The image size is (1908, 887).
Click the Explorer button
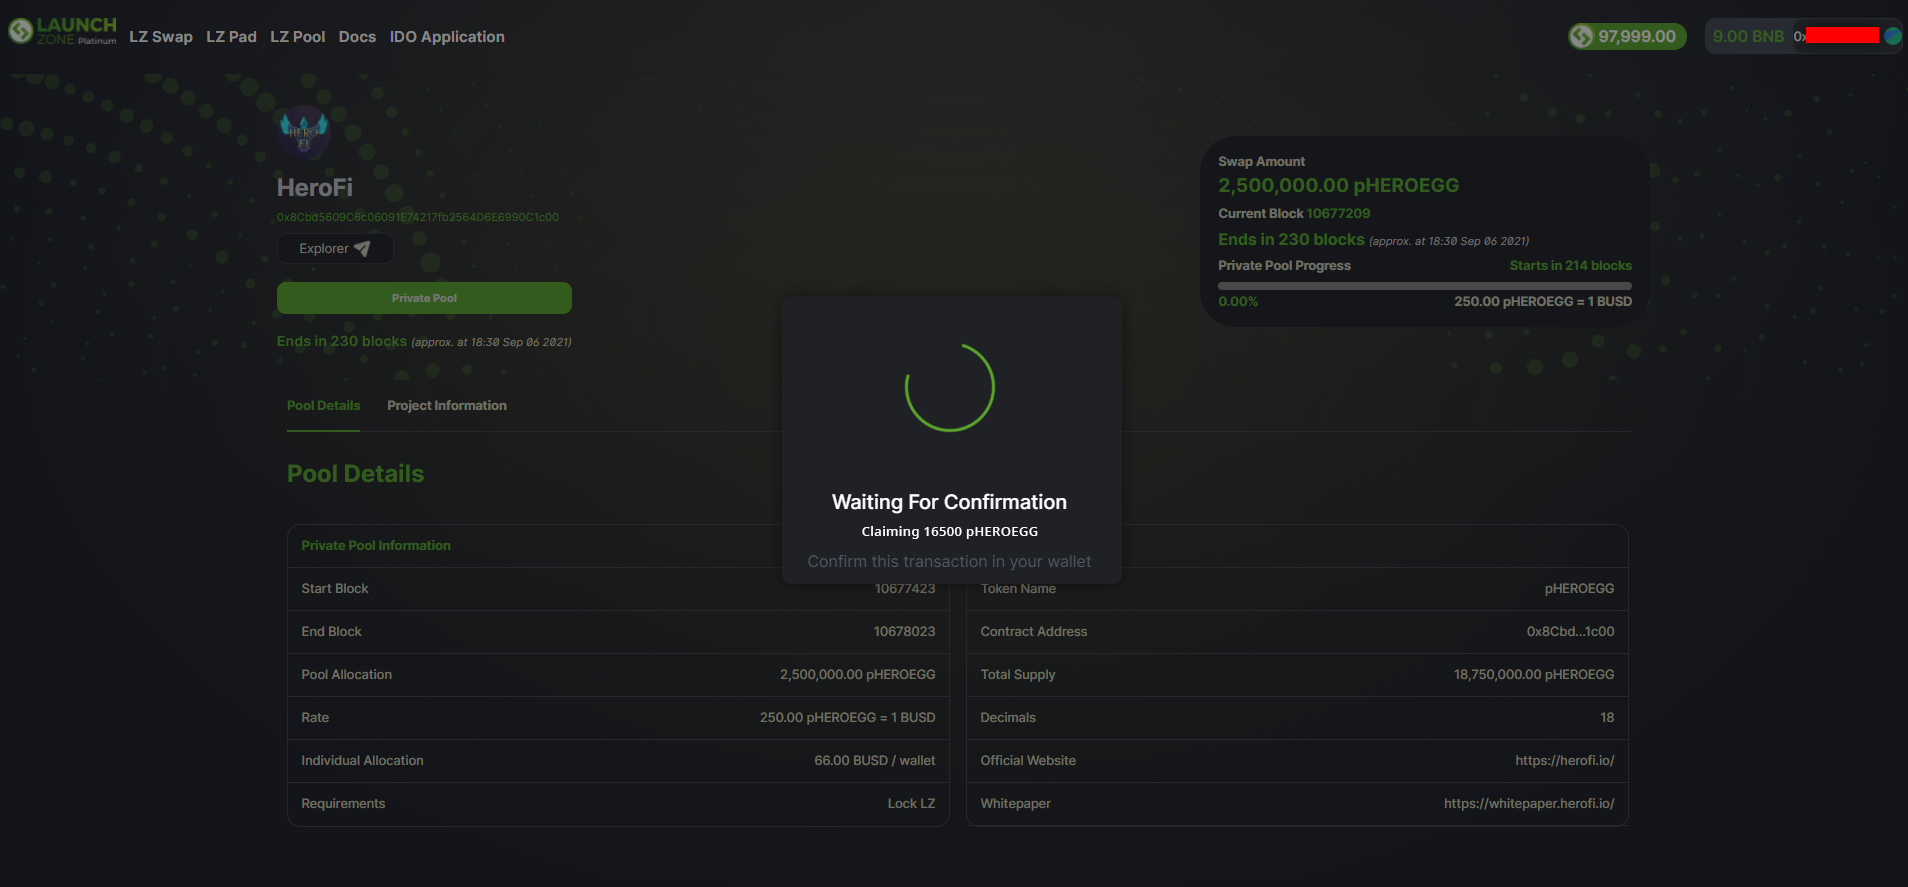pyautogui.click(x=334, y=249)
